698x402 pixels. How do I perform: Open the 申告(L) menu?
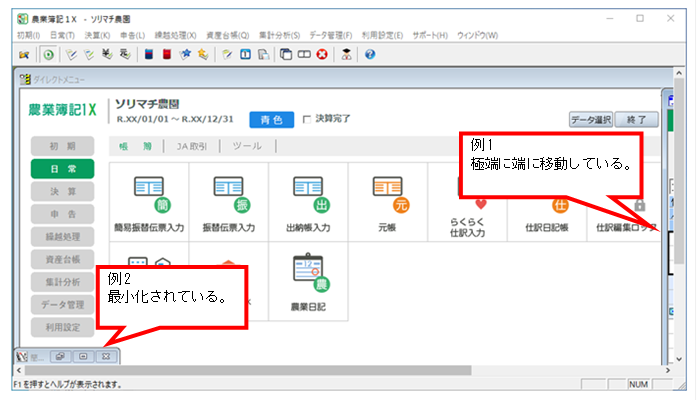coord(133,35)
